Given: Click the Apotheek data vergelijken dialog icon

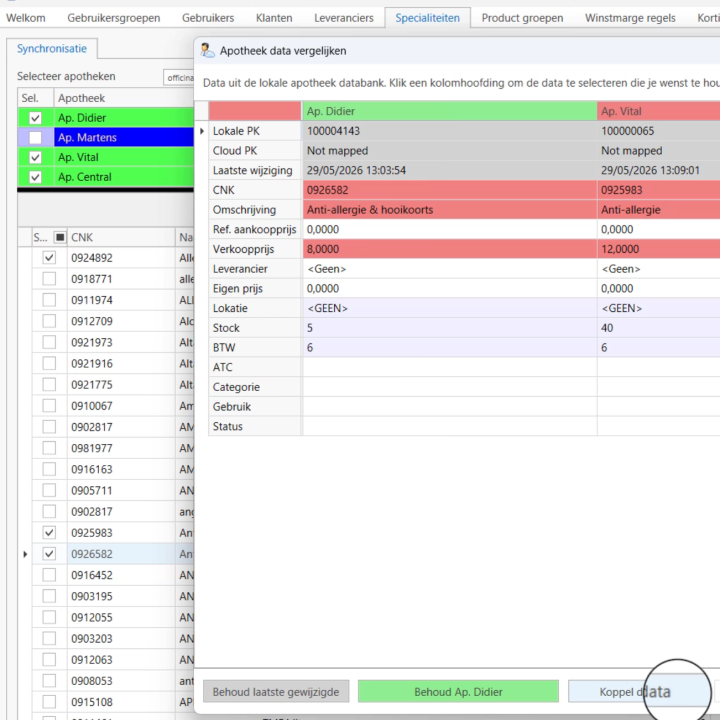Looking at the screenshot, I should click(x=208, y=51).
